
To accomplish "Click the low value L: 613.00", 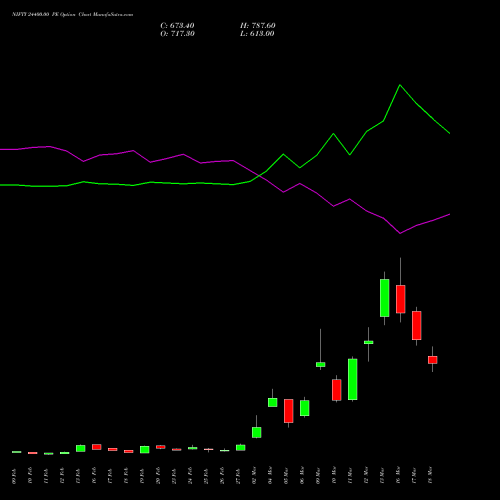I will pyautogui.click(x=257, y=34).
